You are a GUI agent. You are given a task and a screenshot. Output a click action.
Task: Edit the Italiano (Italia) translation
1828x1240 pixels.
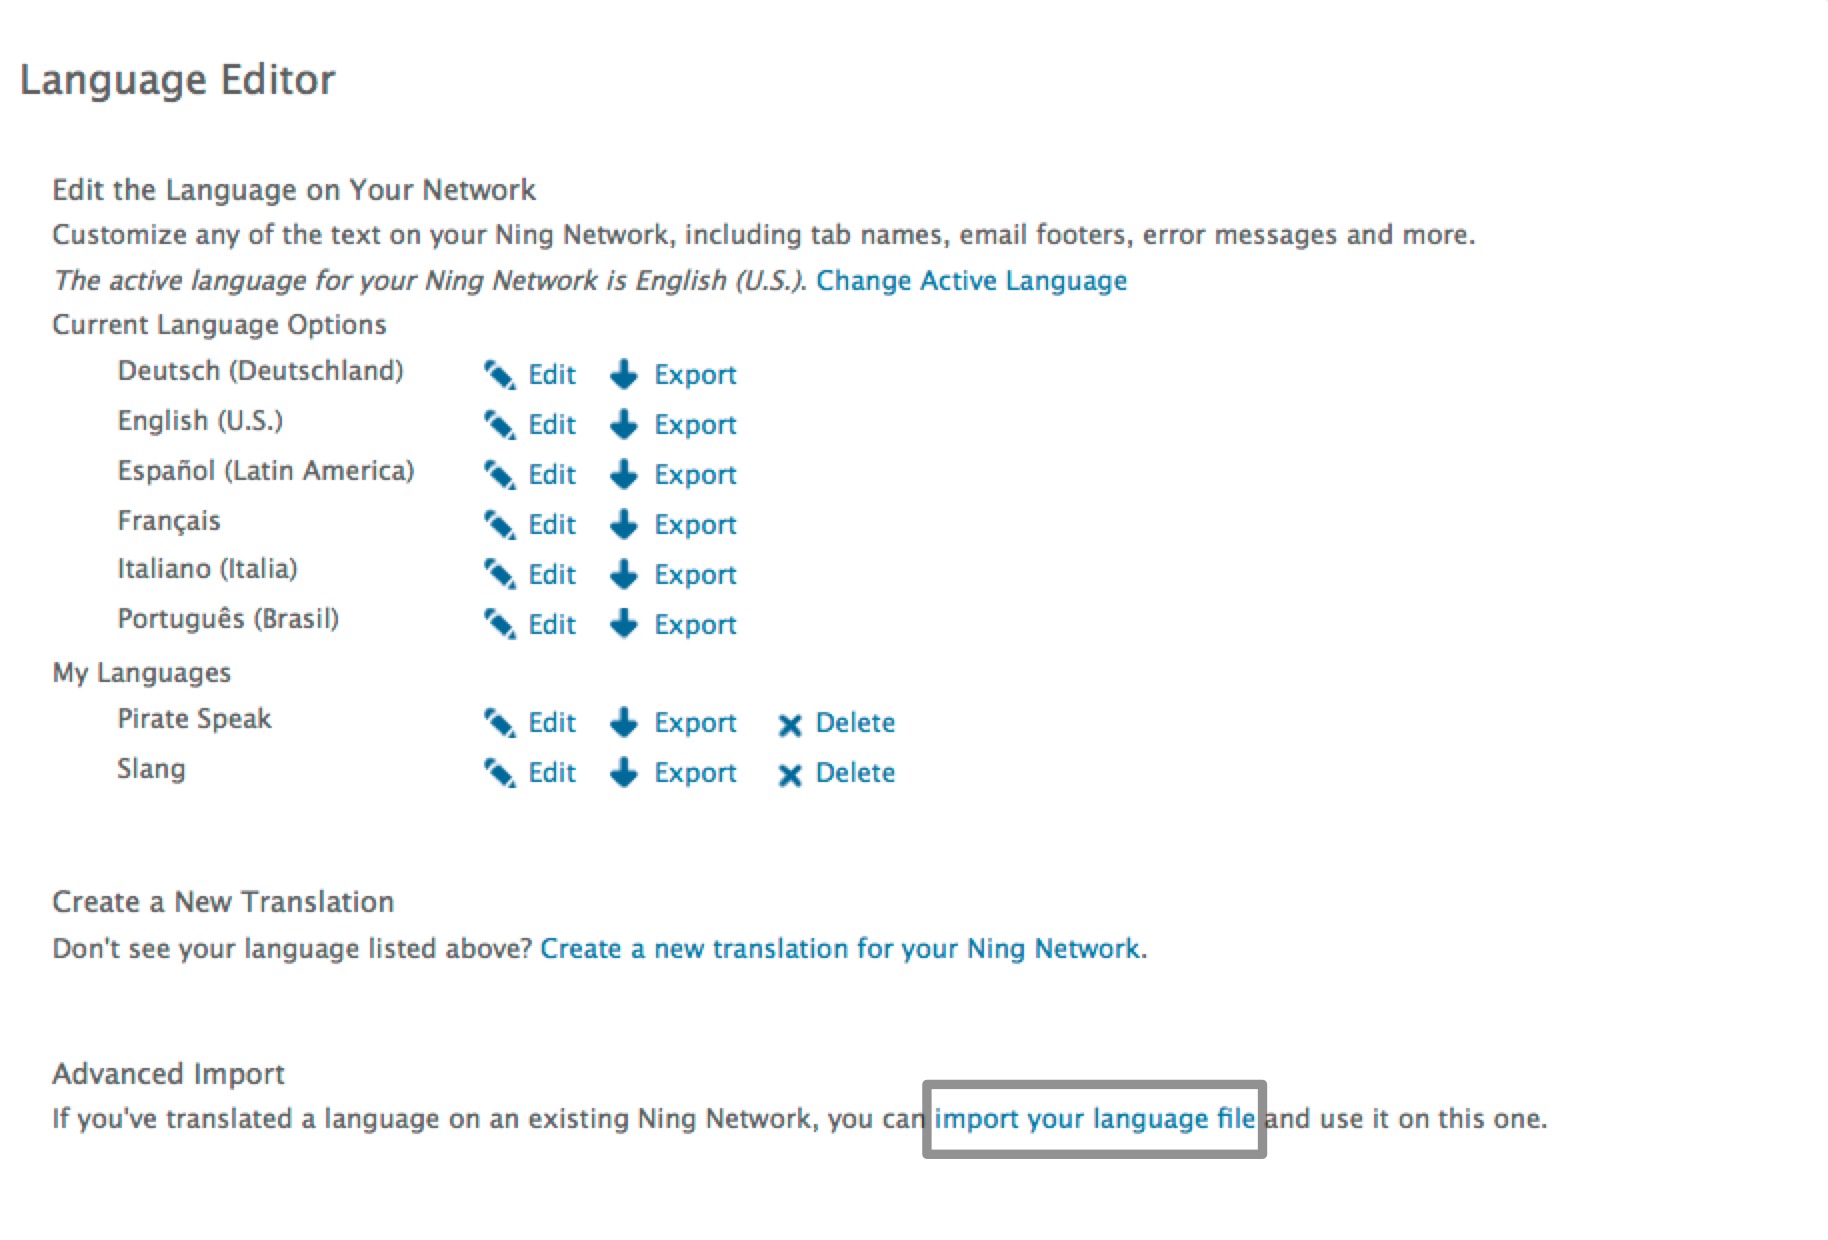coord(551,575)
